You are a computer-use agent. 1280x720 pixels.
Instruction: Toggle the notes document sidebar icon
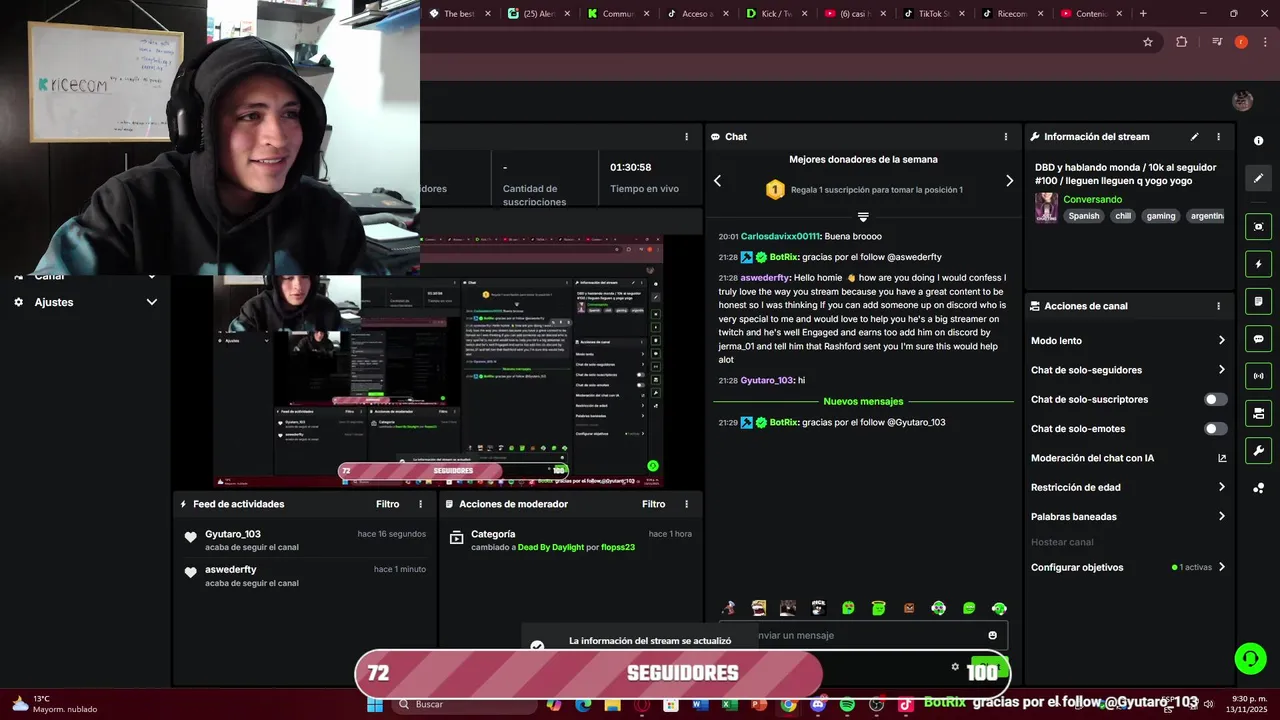(x=1258, y=301)
